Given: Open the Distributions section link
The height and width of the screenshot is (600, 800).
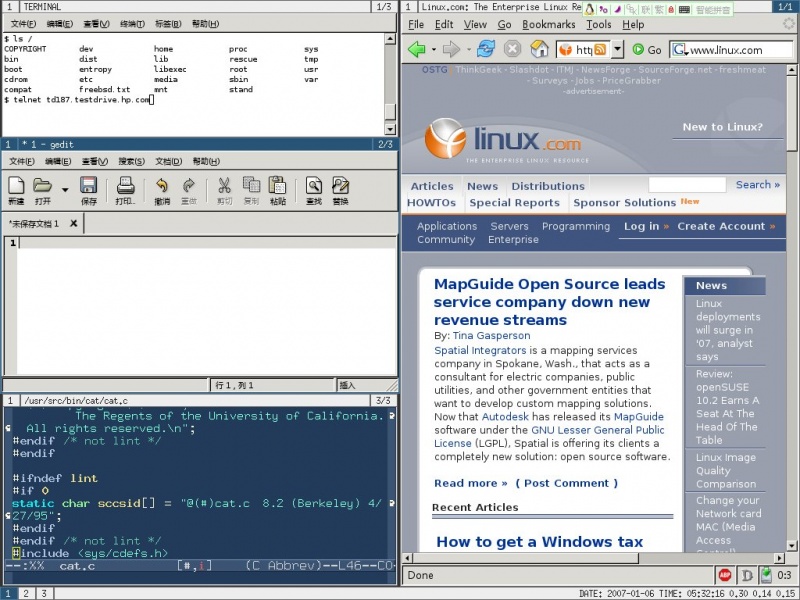Looking at the screenshot, I should coord(548,186).
